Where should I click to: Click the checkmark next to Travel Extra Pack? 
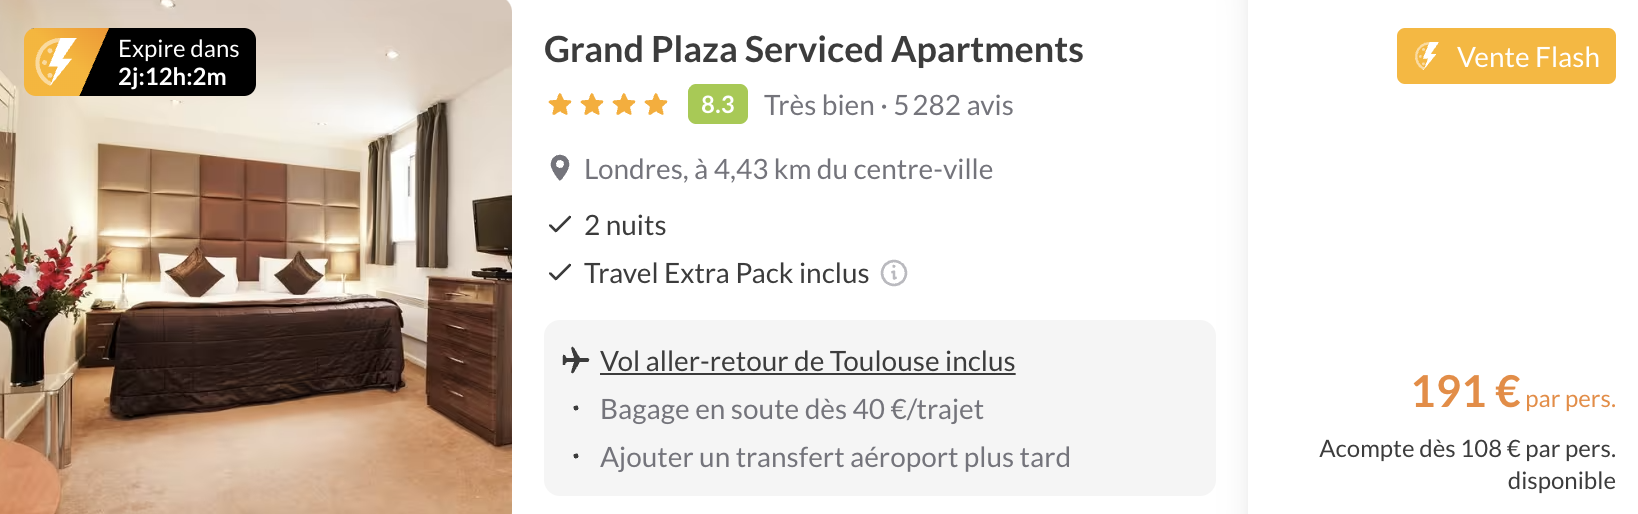[x=560, y=272]
